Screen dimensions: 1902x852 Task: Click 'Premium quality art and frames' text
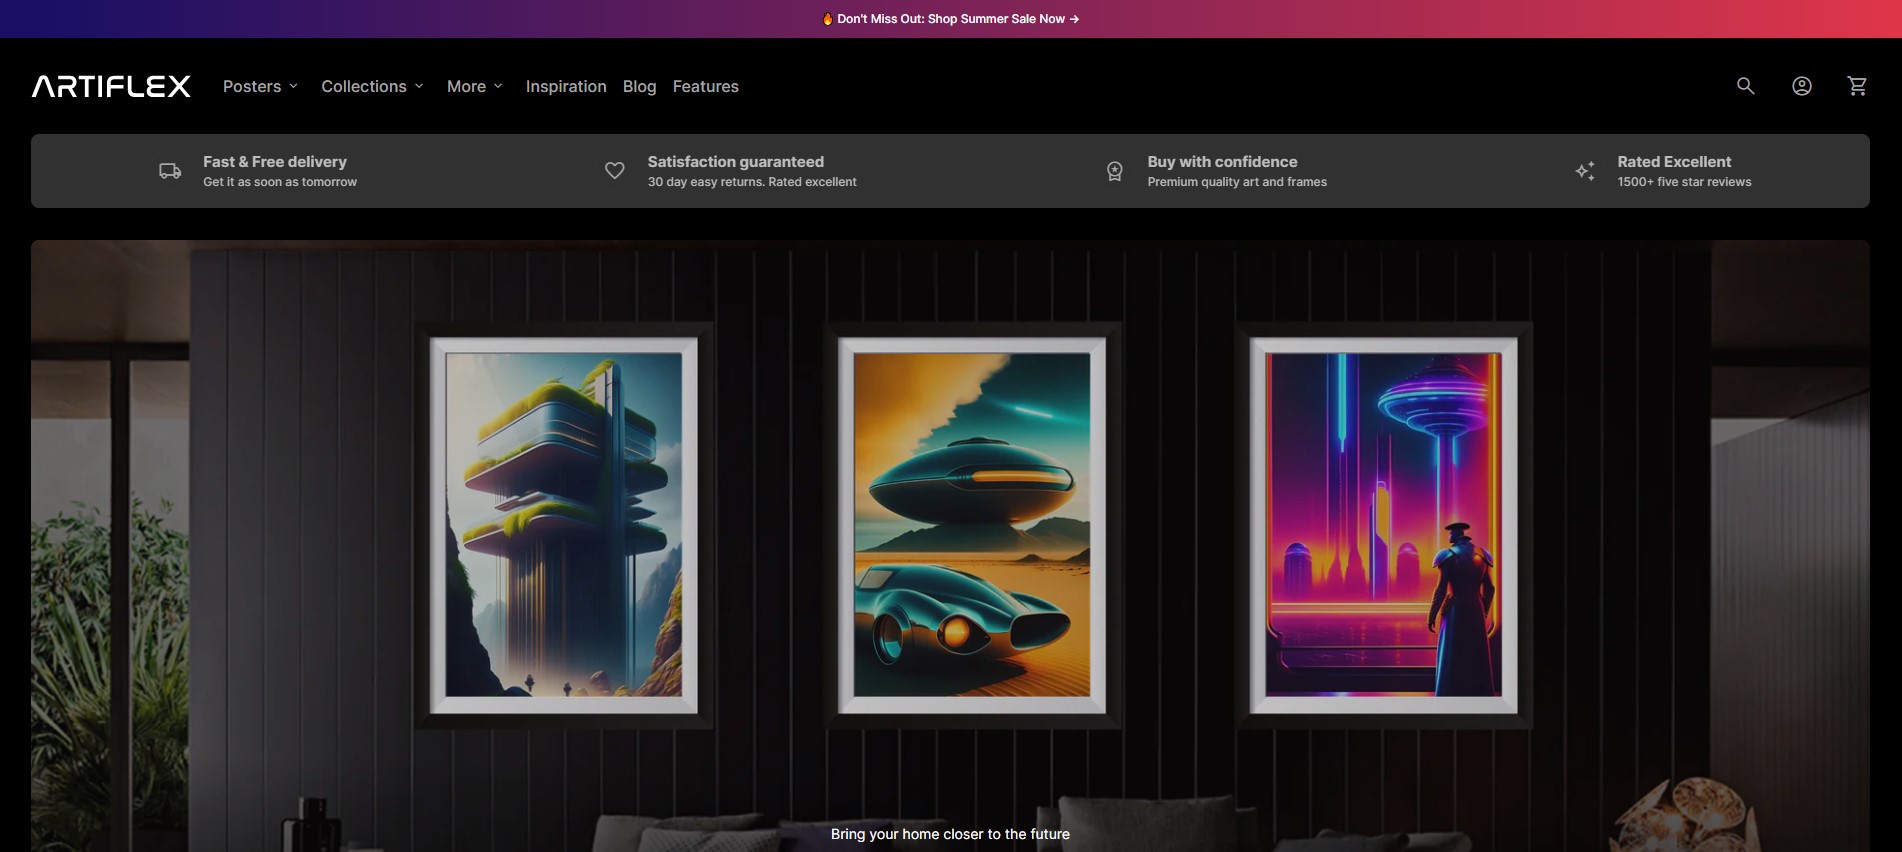pos(1237,182)
